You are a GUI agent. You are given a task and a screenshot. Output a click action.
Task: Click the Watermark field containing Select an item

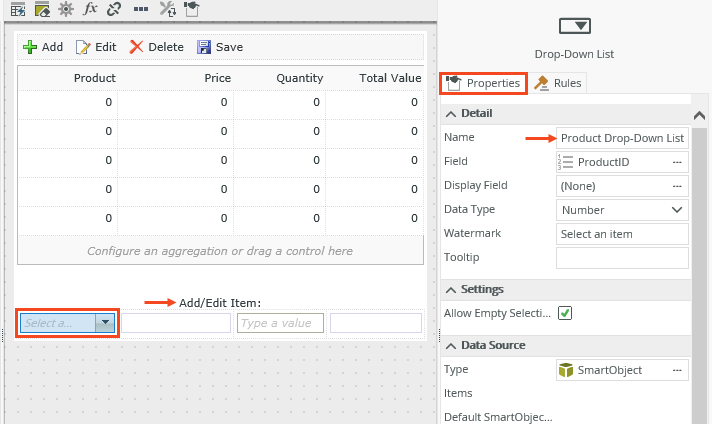click(x=621, y=234)
